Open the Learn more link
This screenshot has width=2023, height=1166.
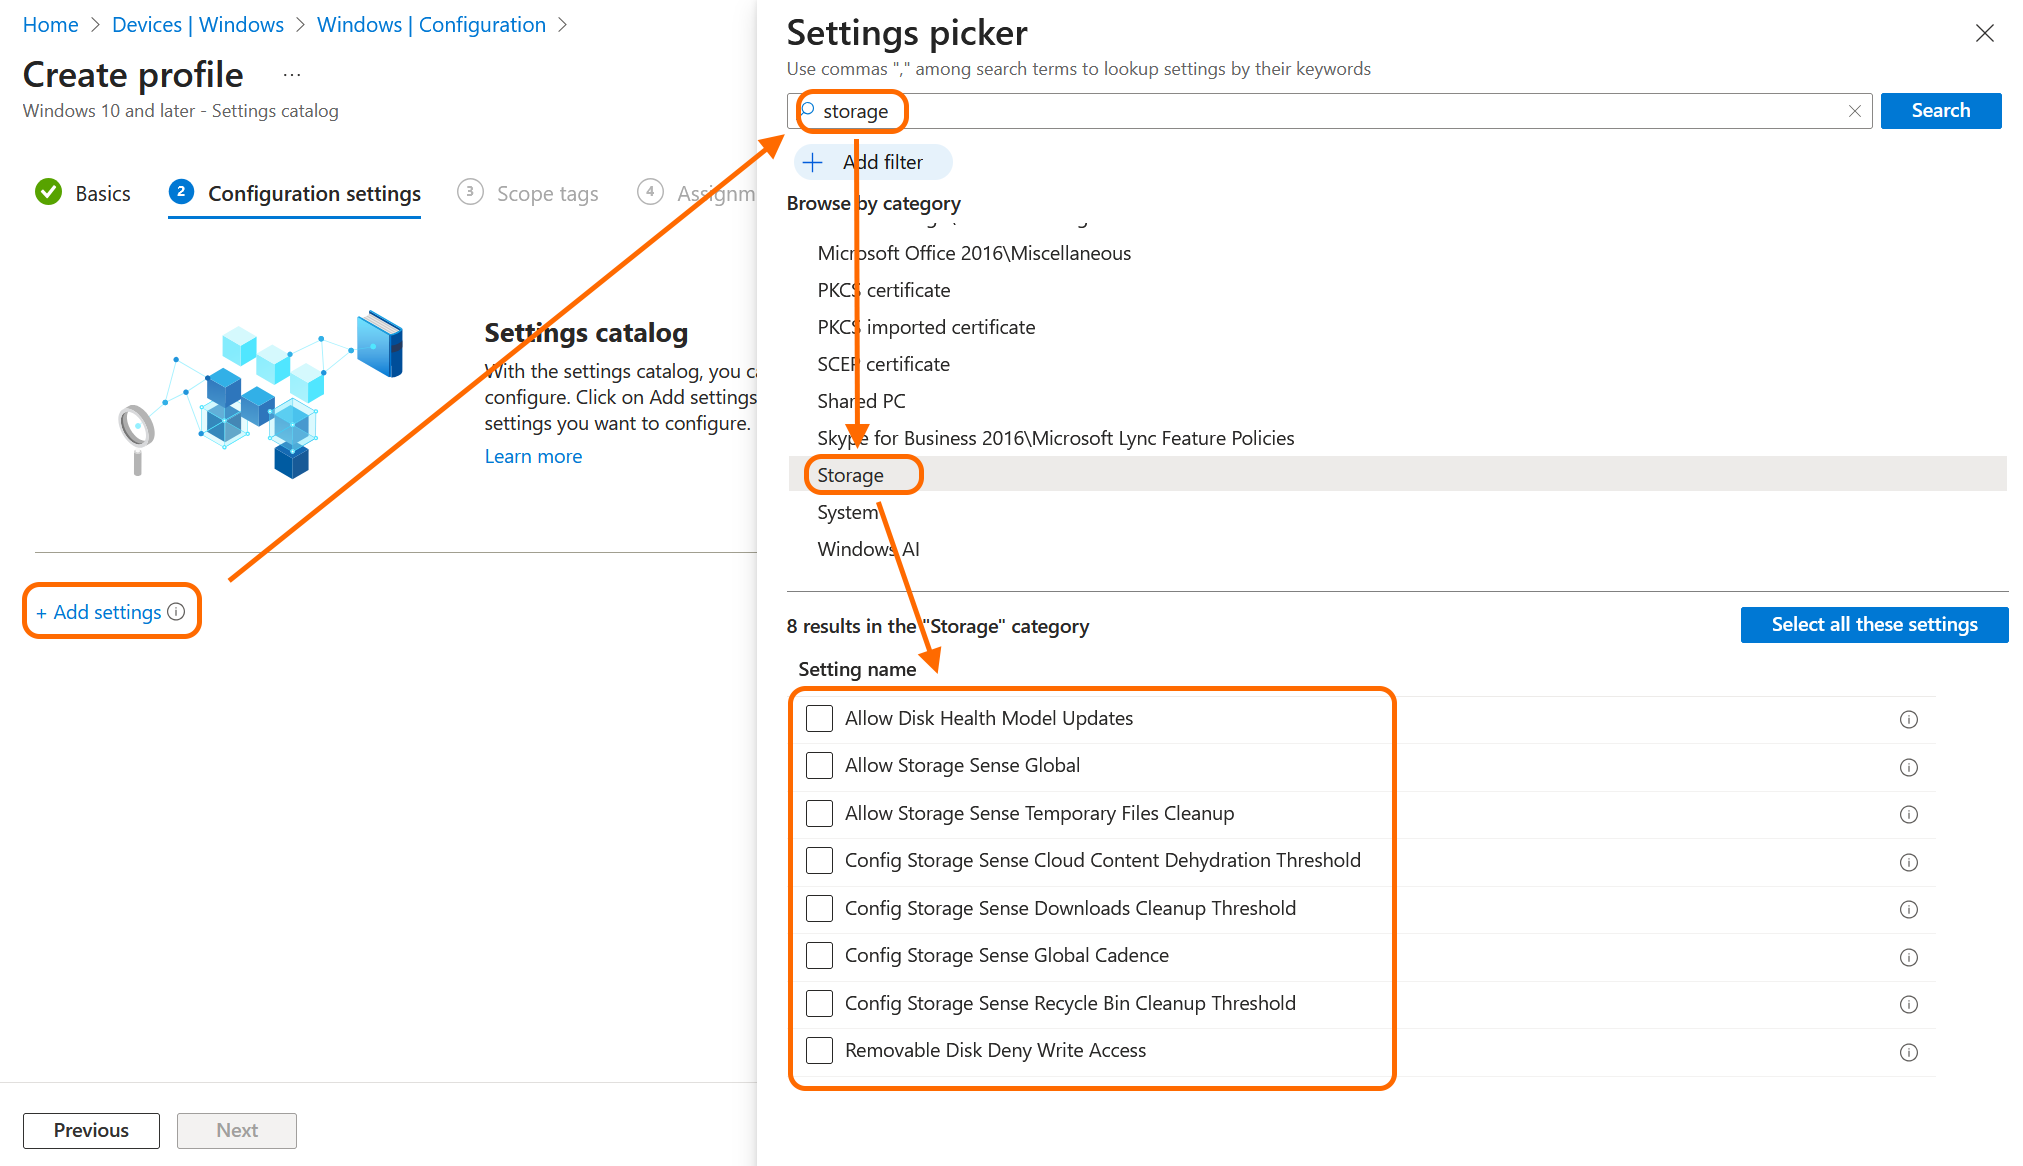(532, 456)
